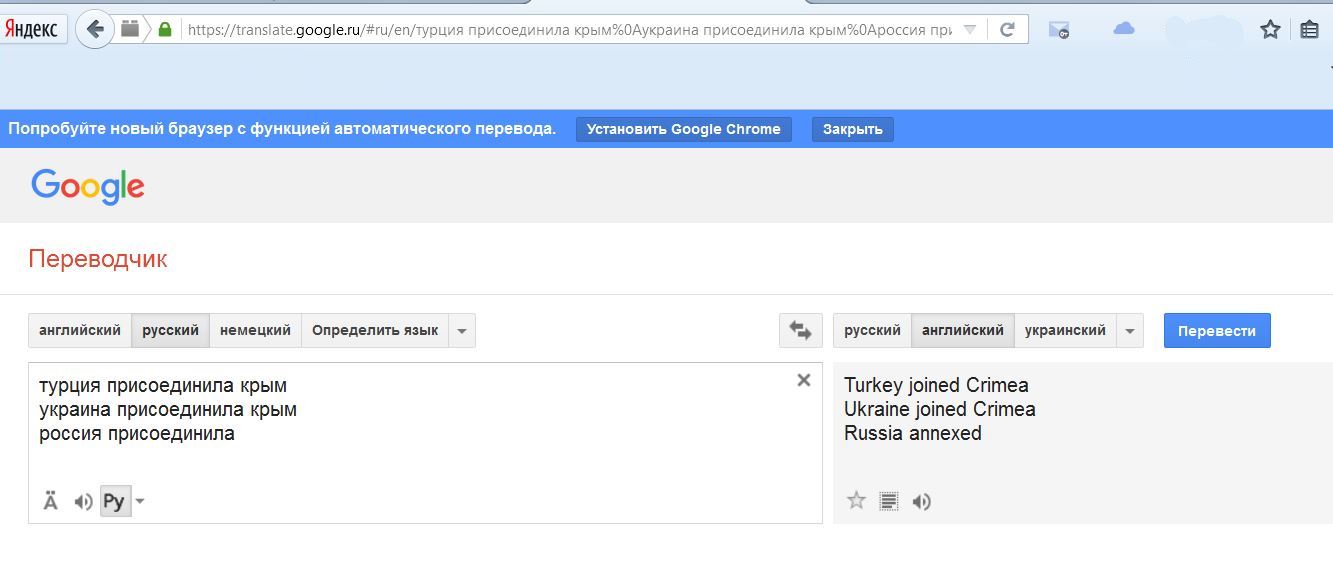Swap languages with the arrows icon
1333x585 pixels.
[801, 331]
